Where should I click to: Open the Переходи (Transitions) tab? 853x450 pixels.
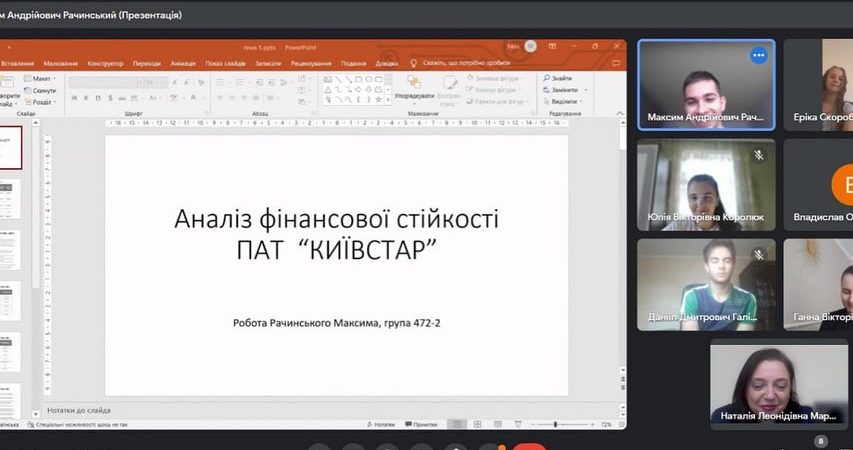click(147, 63)
